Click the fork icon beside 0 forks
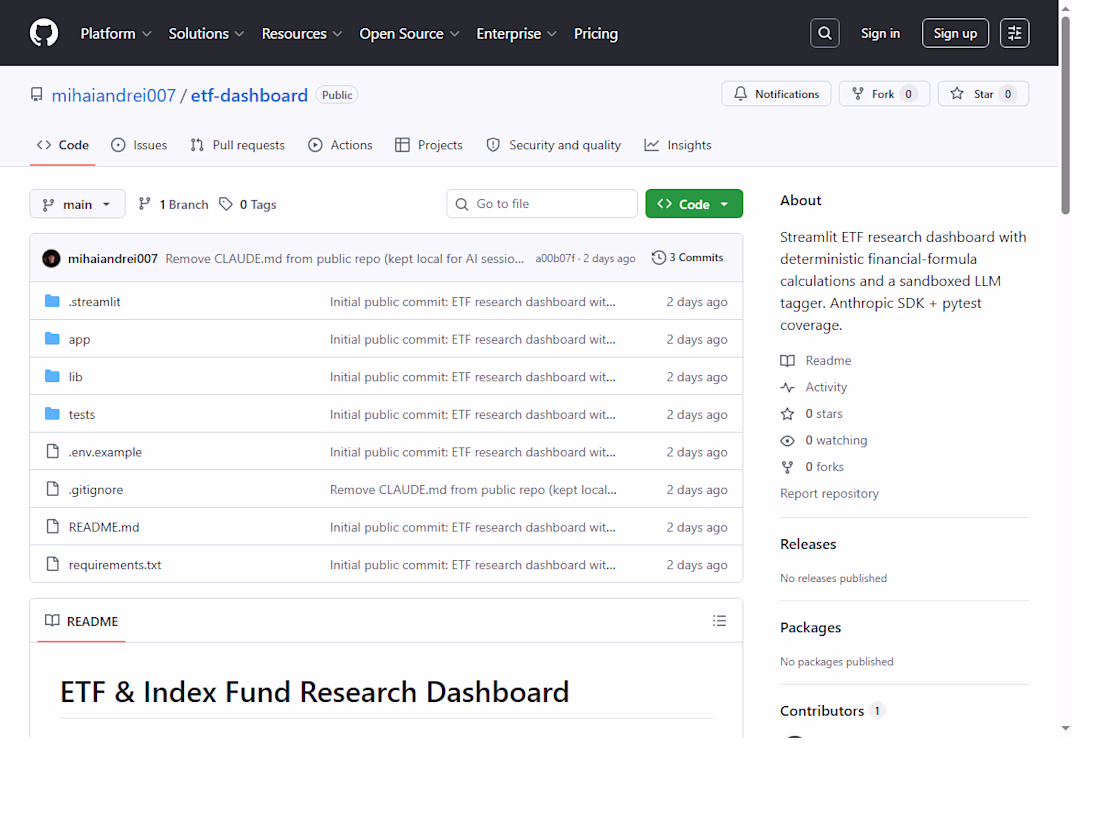Viewport: 1100px width, 825px height. pyautogui.click(x=787, y=467)
